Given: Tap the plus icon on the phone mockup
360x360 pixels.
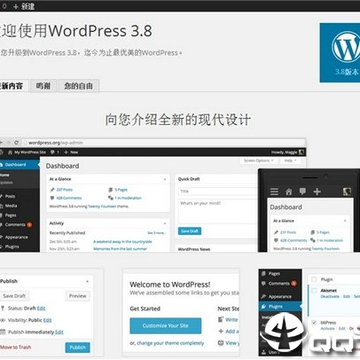Looking at the screenshot, I should [317, 192].
